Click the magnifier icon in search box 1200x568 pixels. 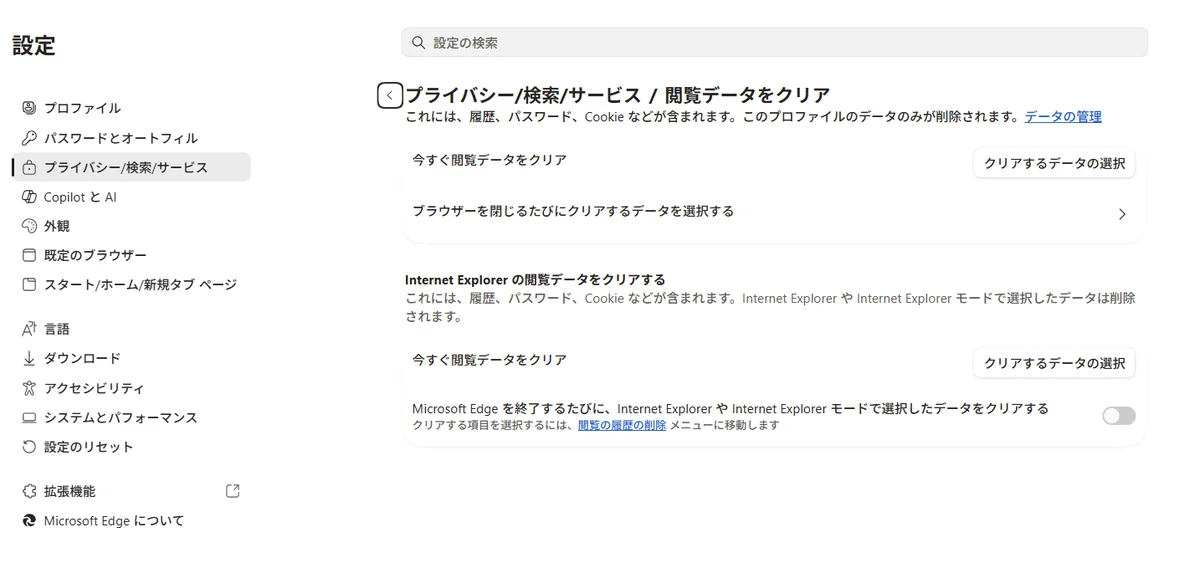click(x=419, y=43)
